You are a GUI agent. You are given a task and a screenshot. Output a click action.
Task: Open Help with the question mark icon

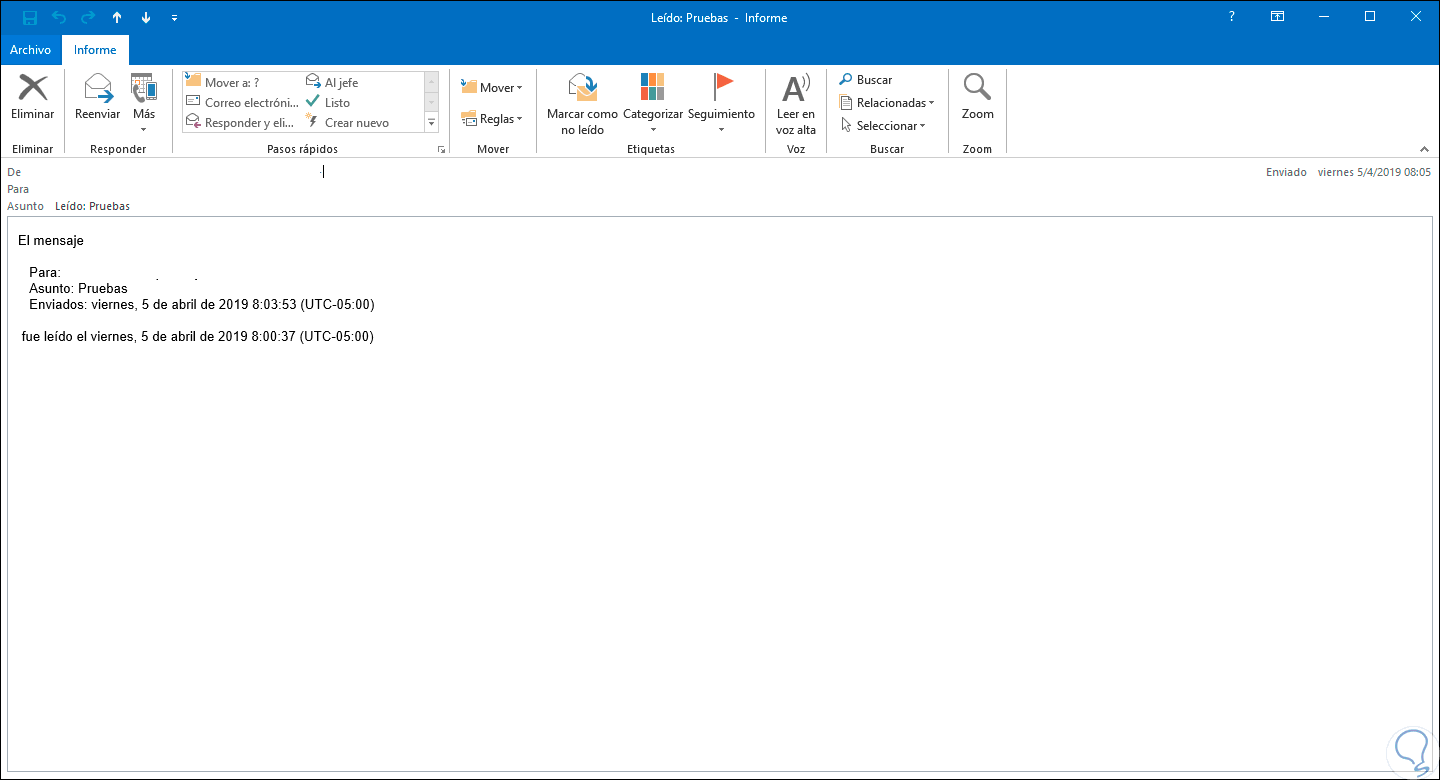pyautogui.click(x=1231, y=17)
